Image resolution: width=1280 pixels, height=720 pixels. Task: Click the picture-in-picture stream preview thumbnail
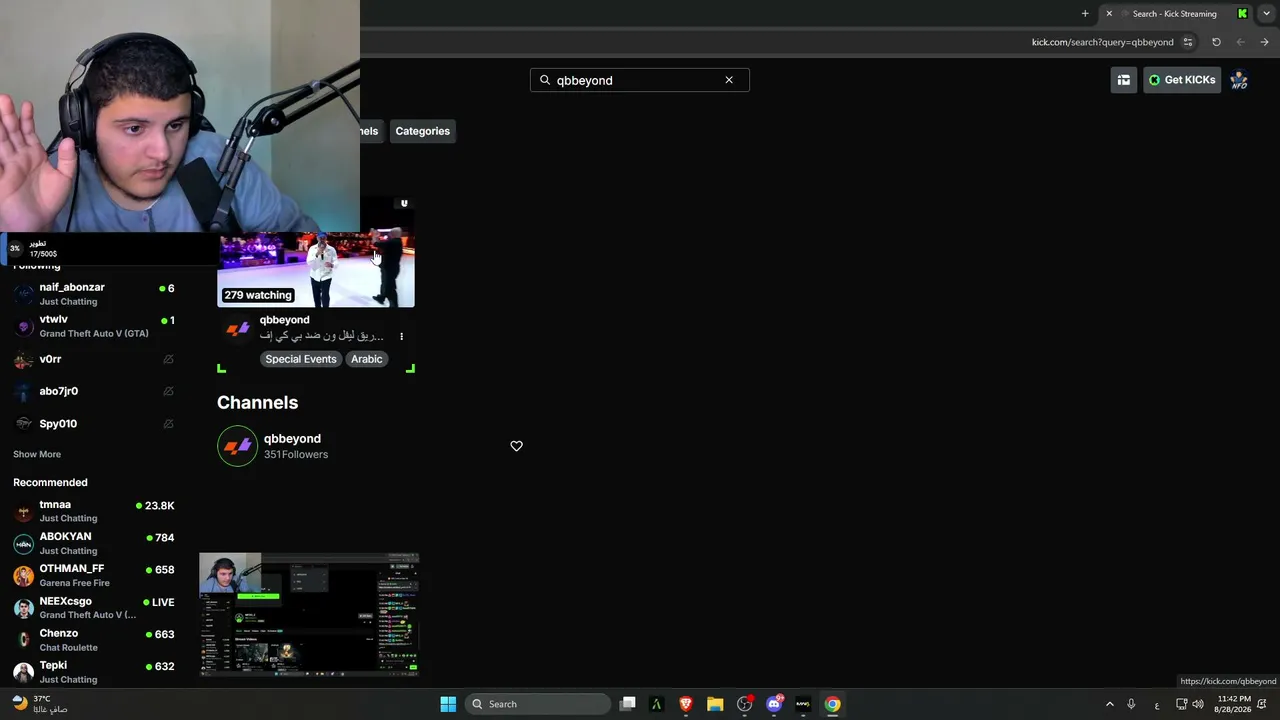coord(309,615)
